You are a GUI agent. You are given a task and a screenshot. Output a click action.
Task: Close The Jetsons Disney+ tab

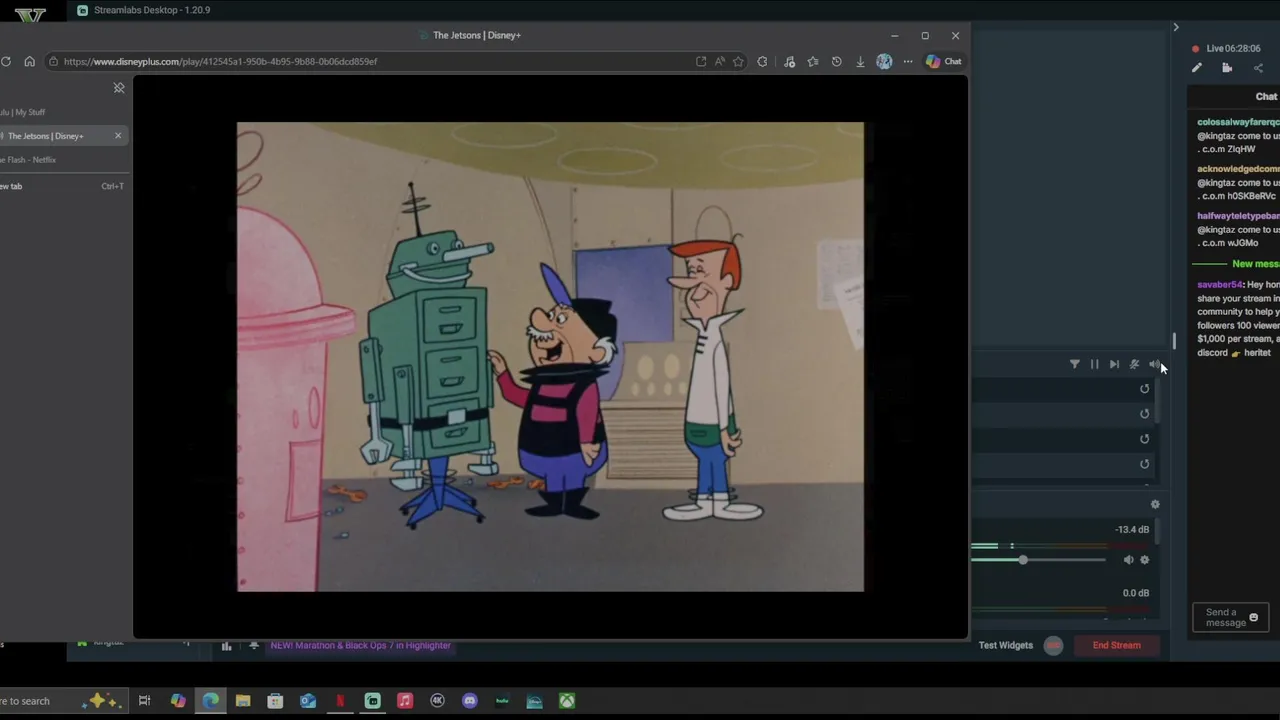(x=118, y=136)
